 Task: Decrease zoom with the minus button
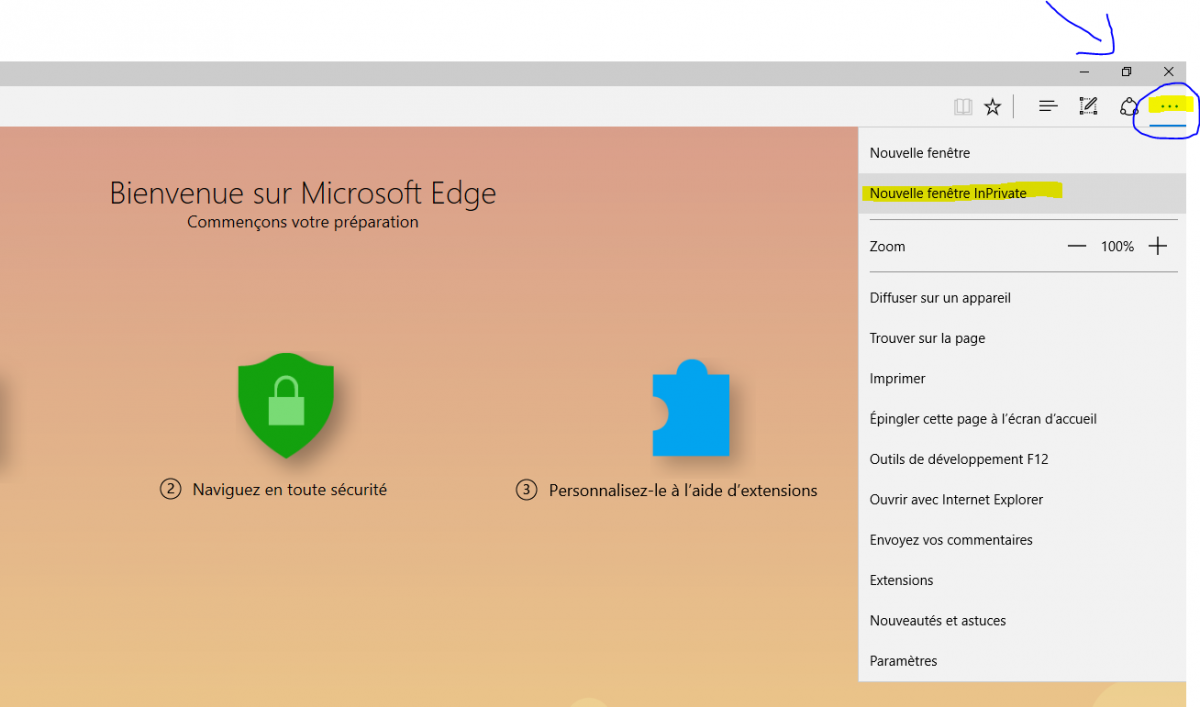click(x=1076, y=246)
